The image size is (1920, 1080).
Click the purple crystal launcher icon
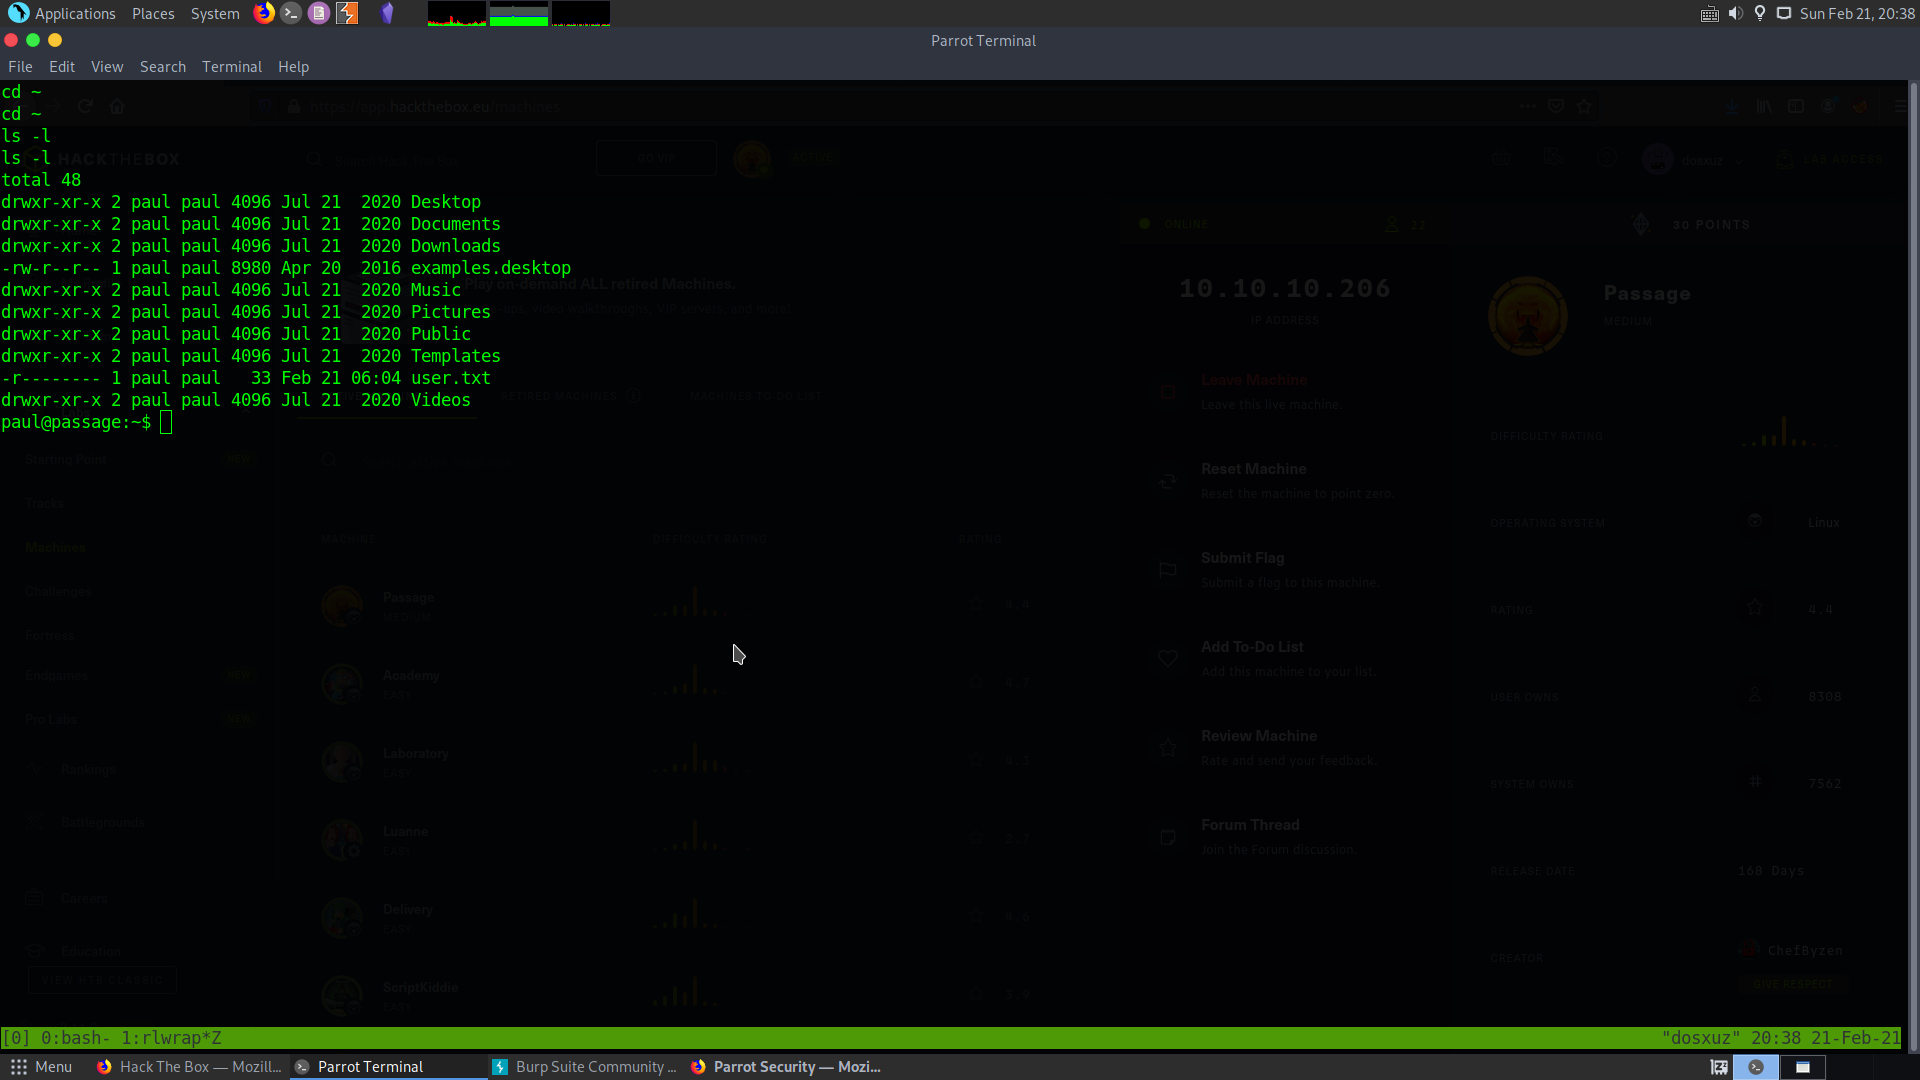(x=387, y=13)
